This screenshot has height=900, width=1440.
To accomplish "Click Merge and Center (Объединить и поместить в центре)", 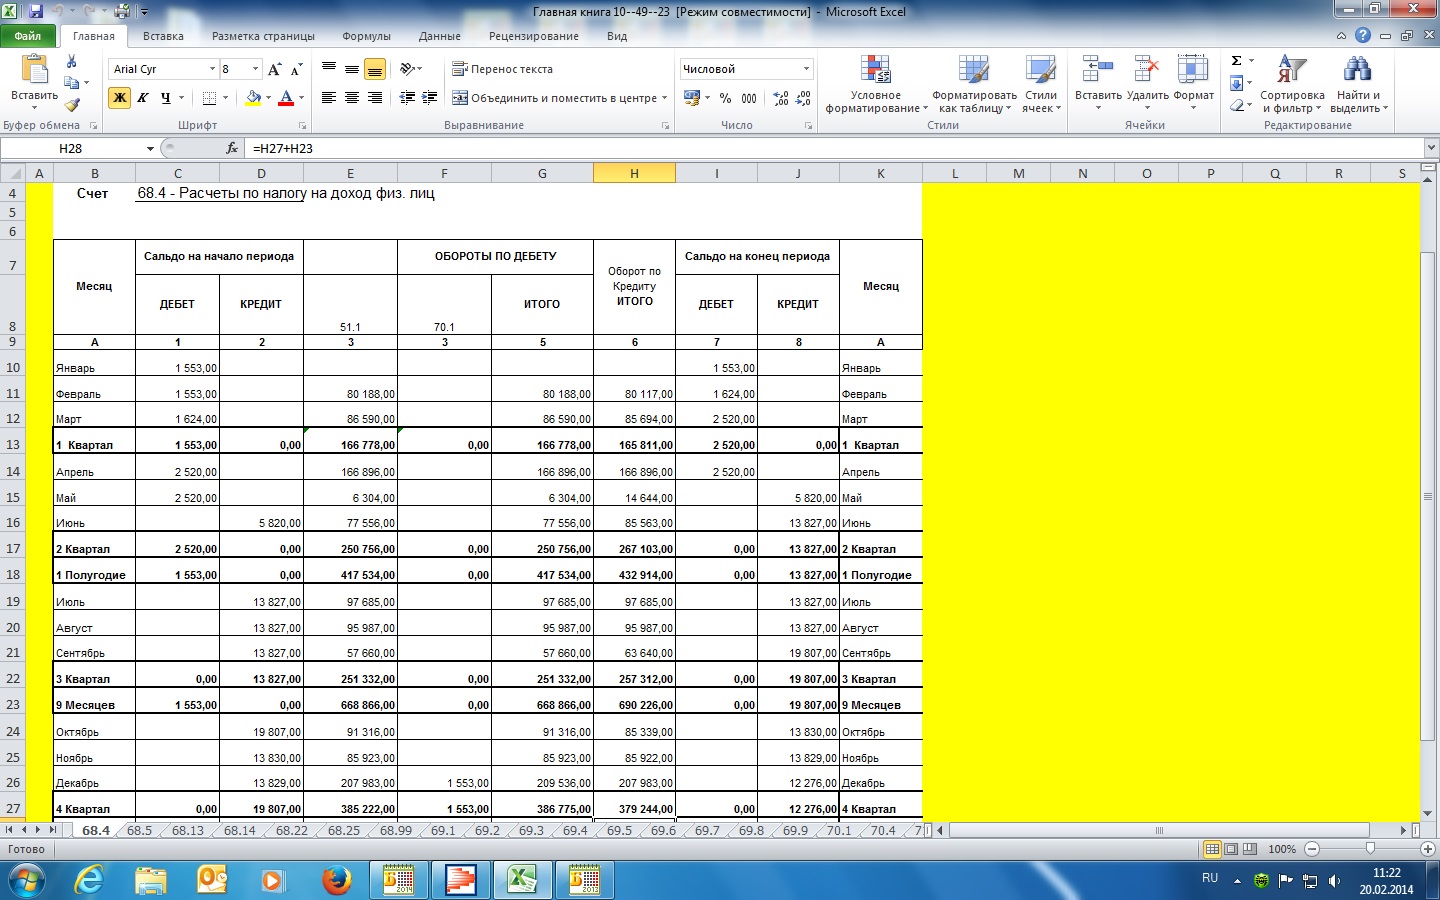I will (x=555, y=98).
